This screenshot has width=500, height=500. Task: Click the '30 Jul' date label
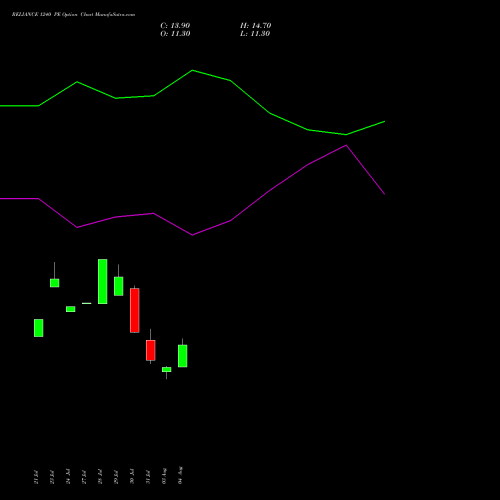click(x=132, y=477)
